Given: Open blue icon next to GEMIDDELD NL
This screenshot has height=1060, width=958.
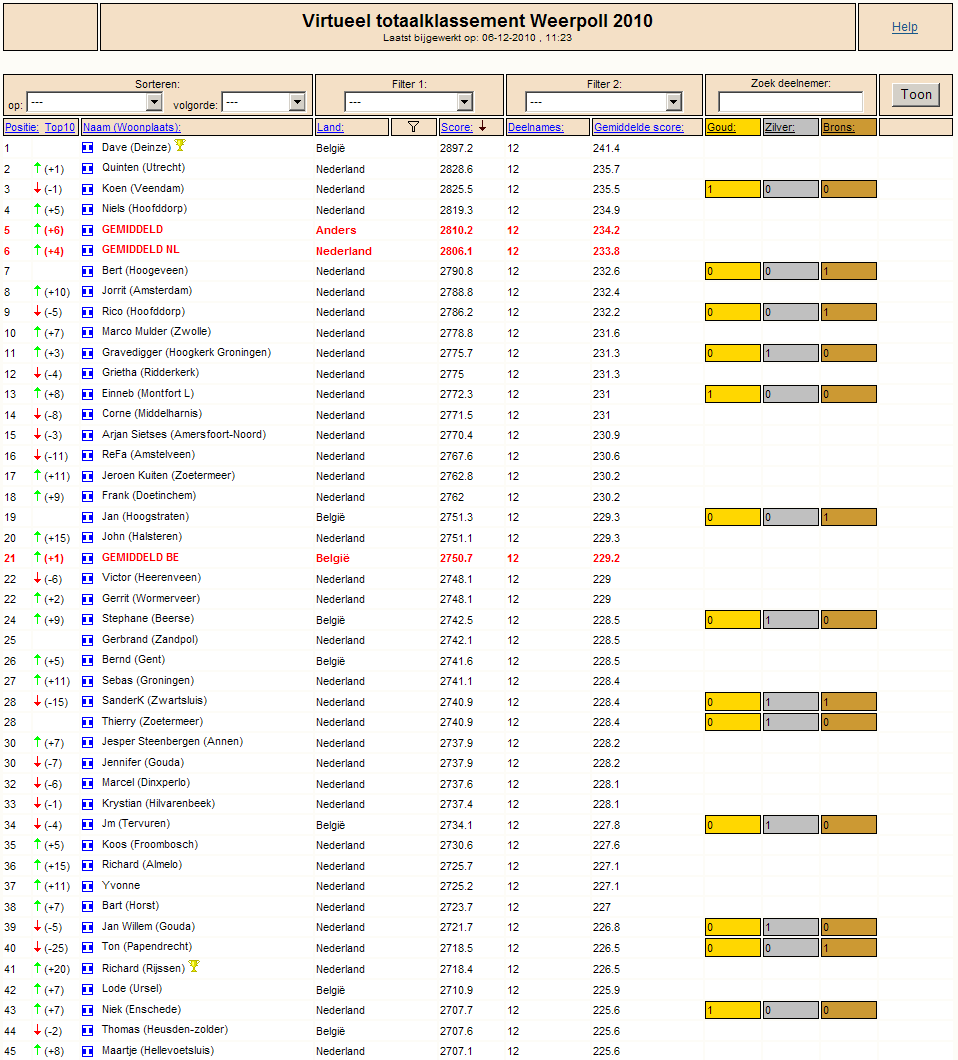Looking at the screenshot, I should coord(87,250).
